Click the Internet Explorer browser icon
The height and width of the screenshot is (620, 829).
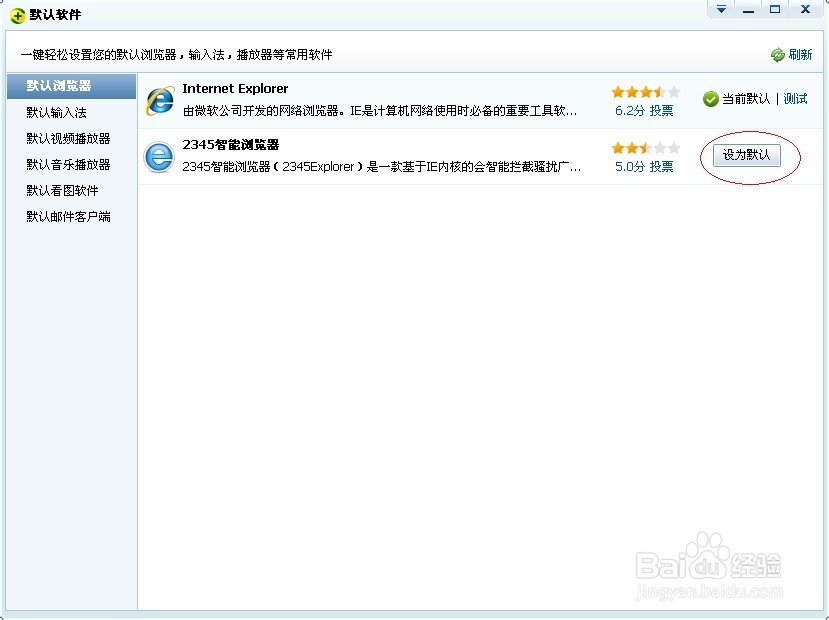click(159, 100)
